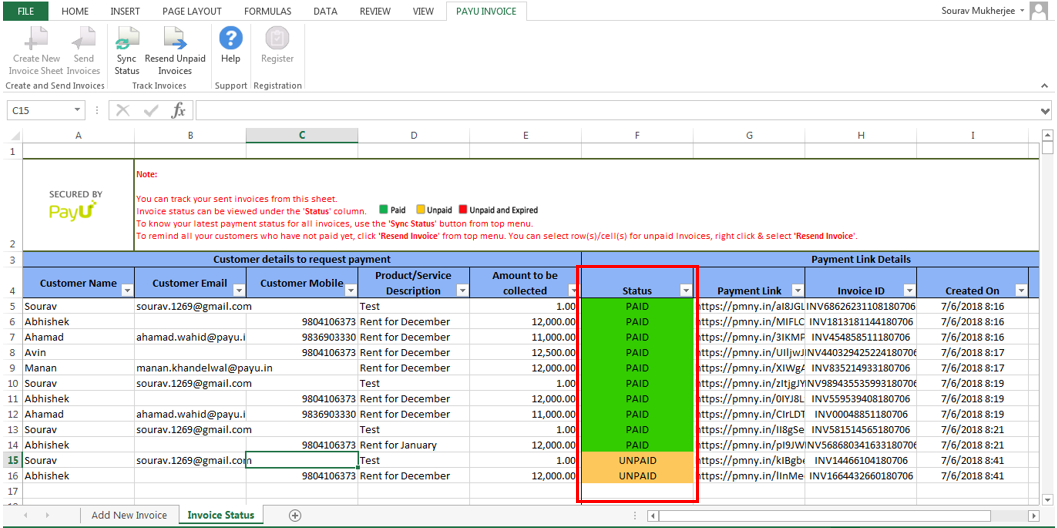
Task: Switch to the Add New Invoice sheet
Action: pos(129,515)
